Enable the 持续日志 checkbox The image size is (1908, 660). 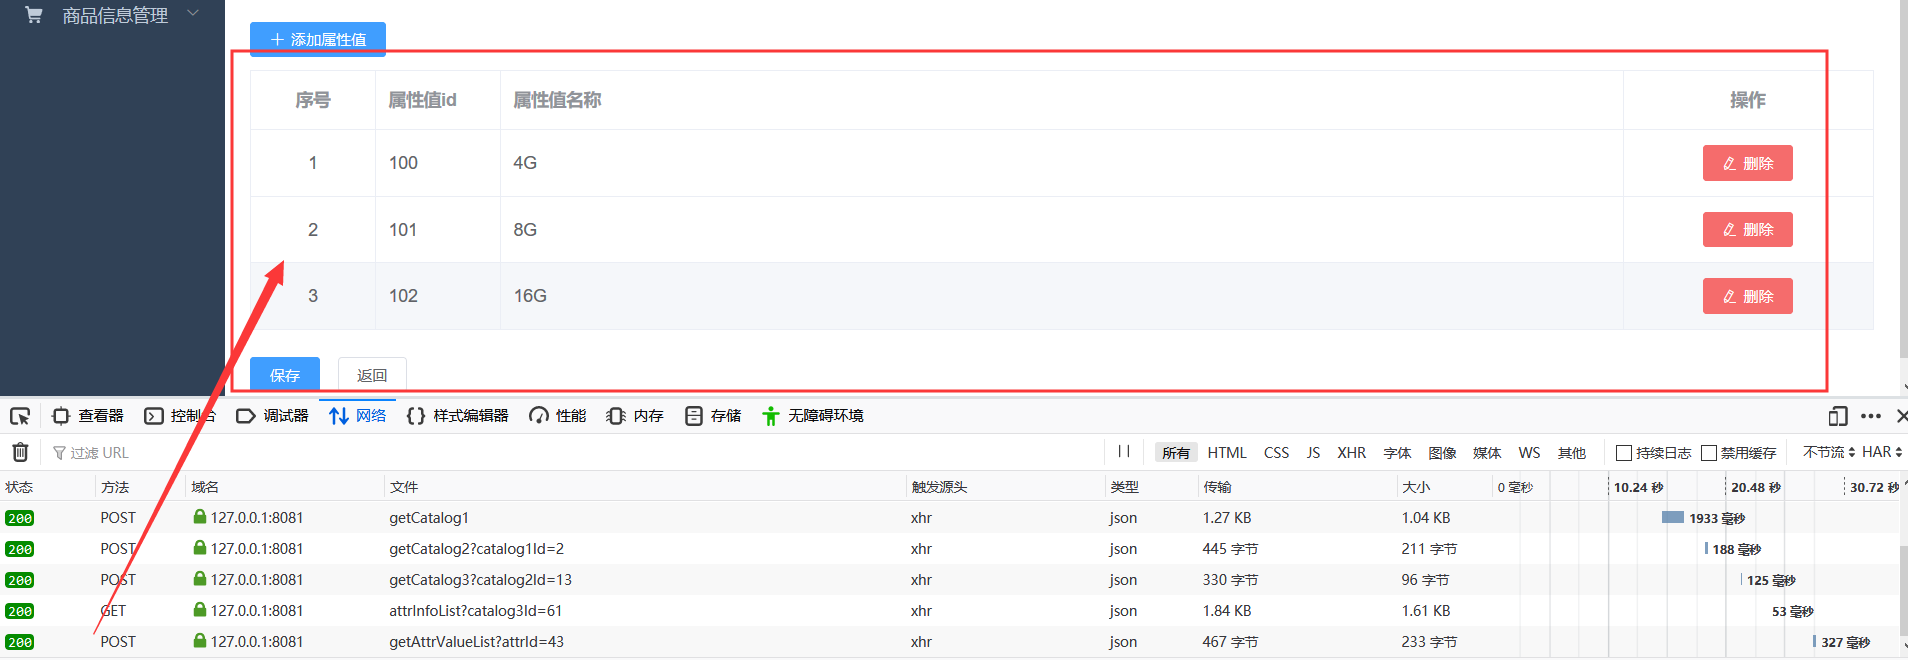pyautogui.click(x=1624, y=453)
